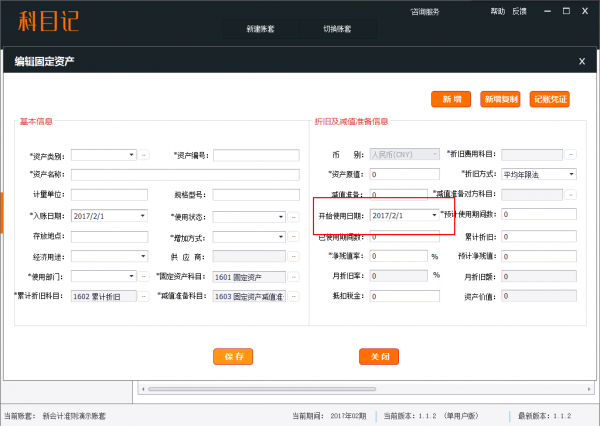Viewport: 600px width, 426px height.
Task: Open the 新建账套 menu item
Action: click(260, 29)
